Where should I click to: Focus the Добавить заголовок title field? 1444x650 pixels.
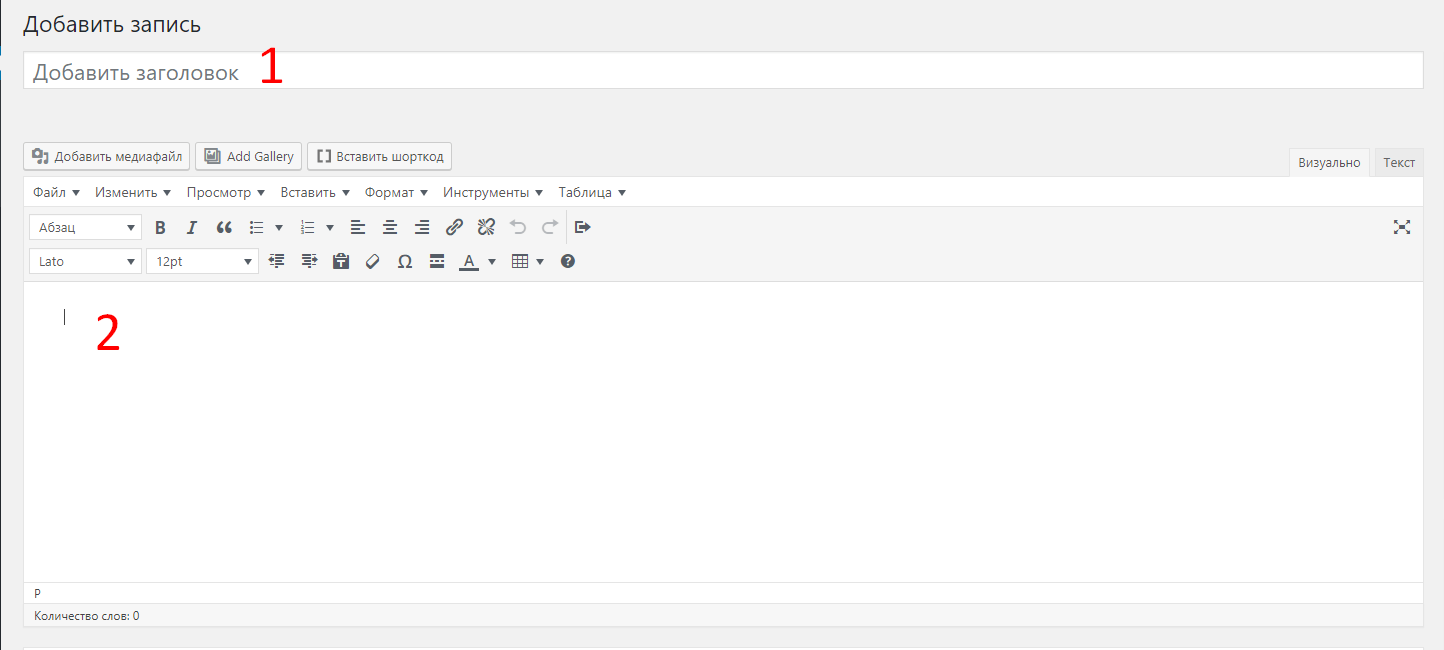723,71
